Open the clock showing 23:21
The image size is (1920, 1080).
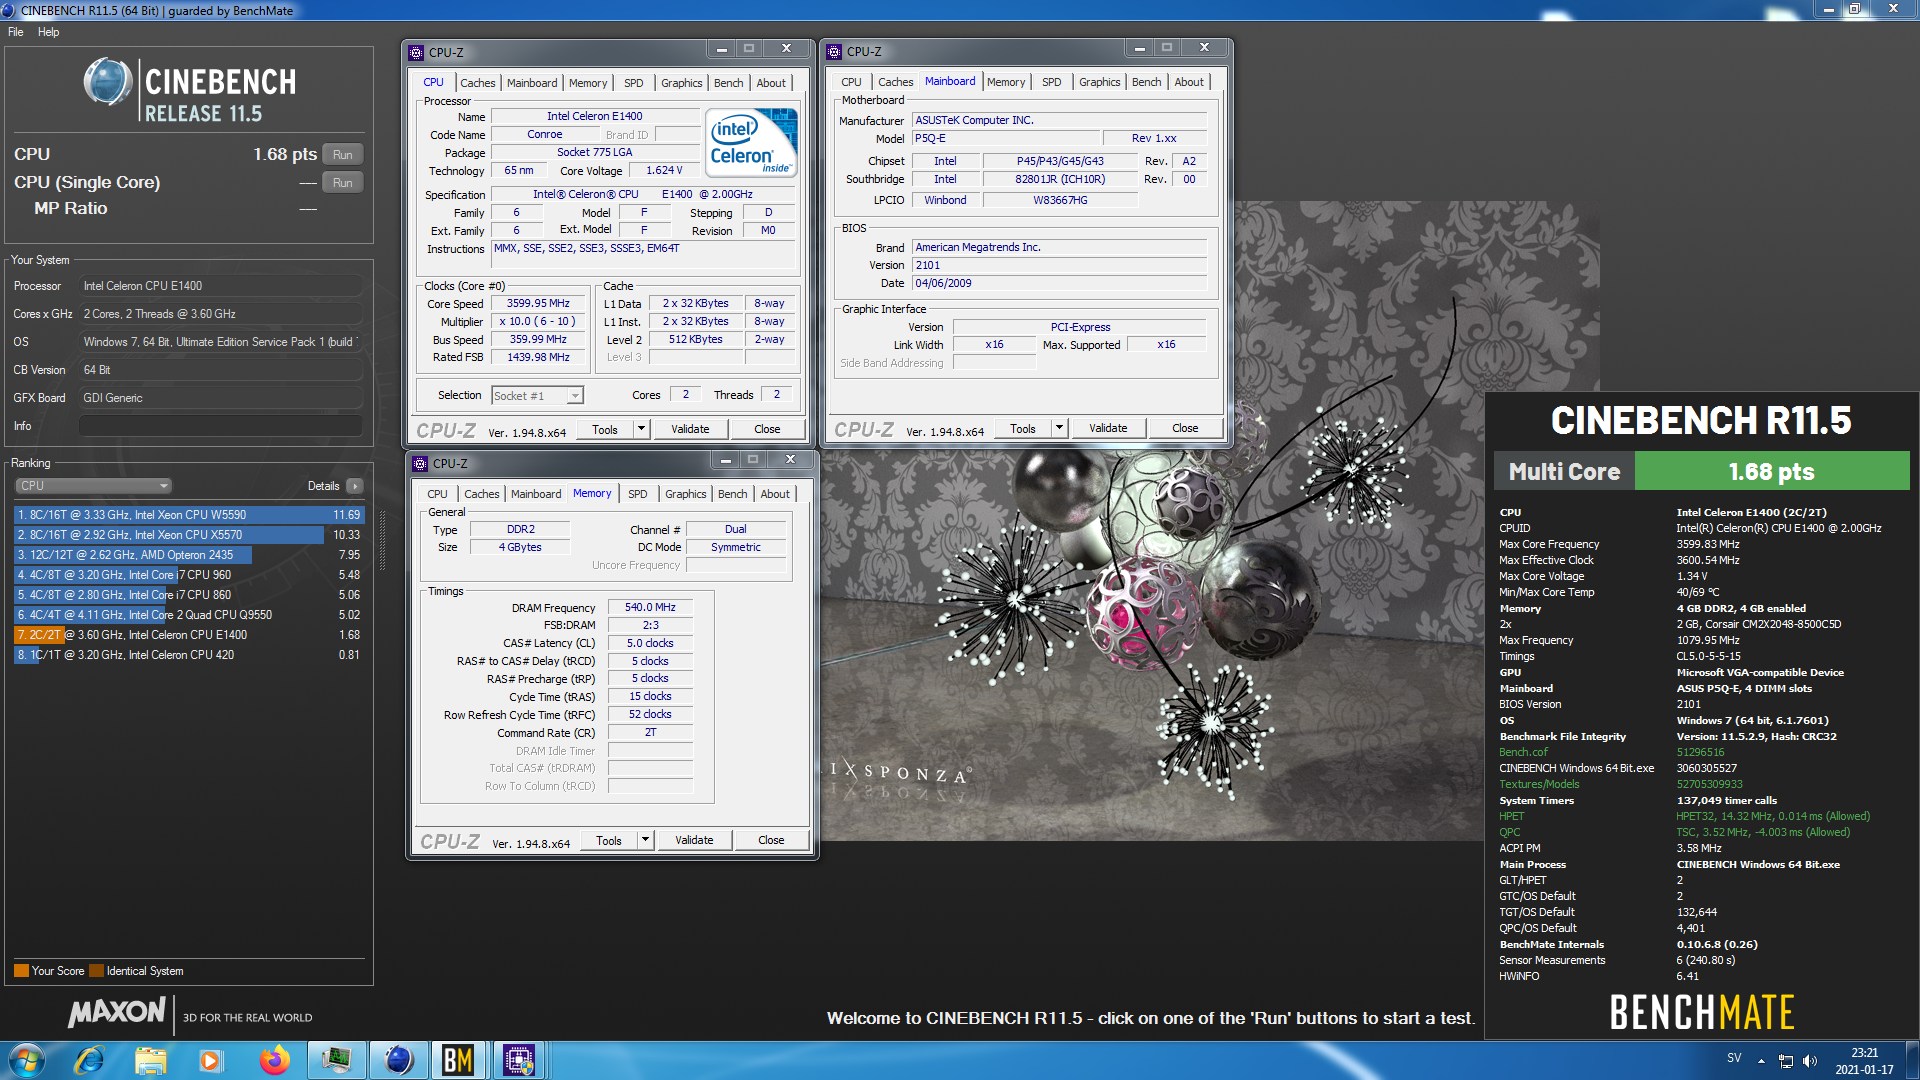tap(1864, 1061)
